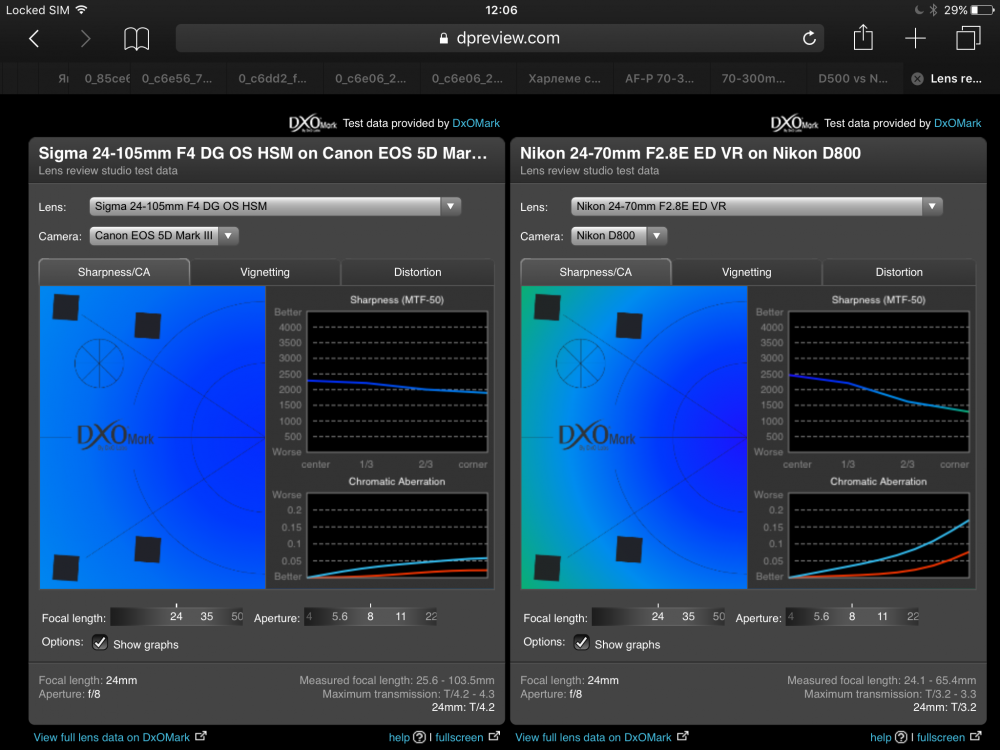Image resolution: width=1000 pixels, height=750 pixels.
Task: Open Canon EOS 5D Mark III camera dropdown
Action: pyautogui.click(x=164, y=235)
